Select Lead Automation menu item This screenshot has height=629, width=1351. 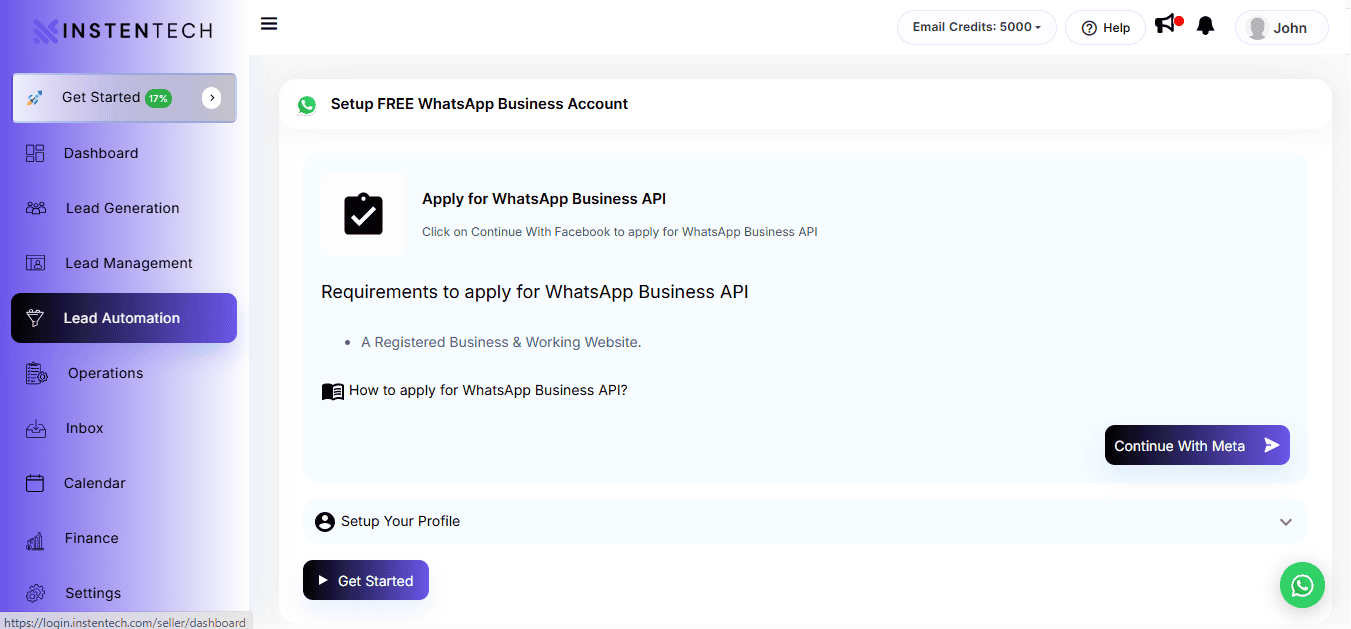(124, 318)
